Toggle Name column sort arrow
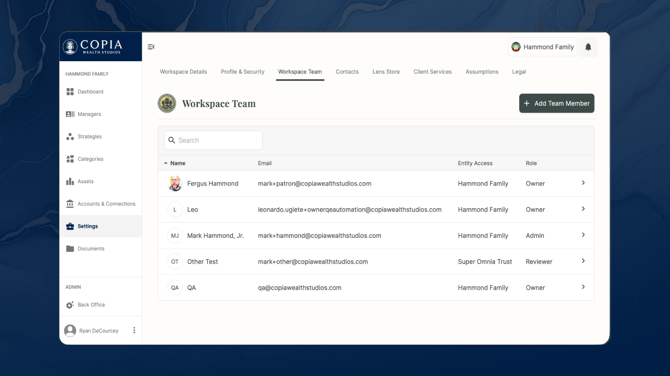This screenshot has height=376, width=670. coord(166,163)
